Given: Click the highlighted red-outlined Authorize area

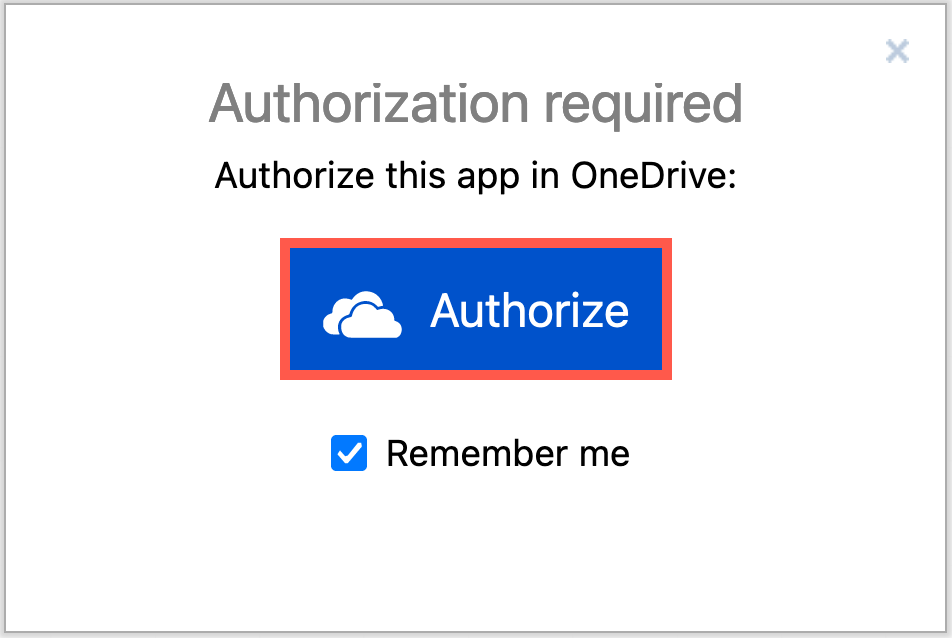Looking at the screenshot, I should pyautogui.click(x=475, y=309).
